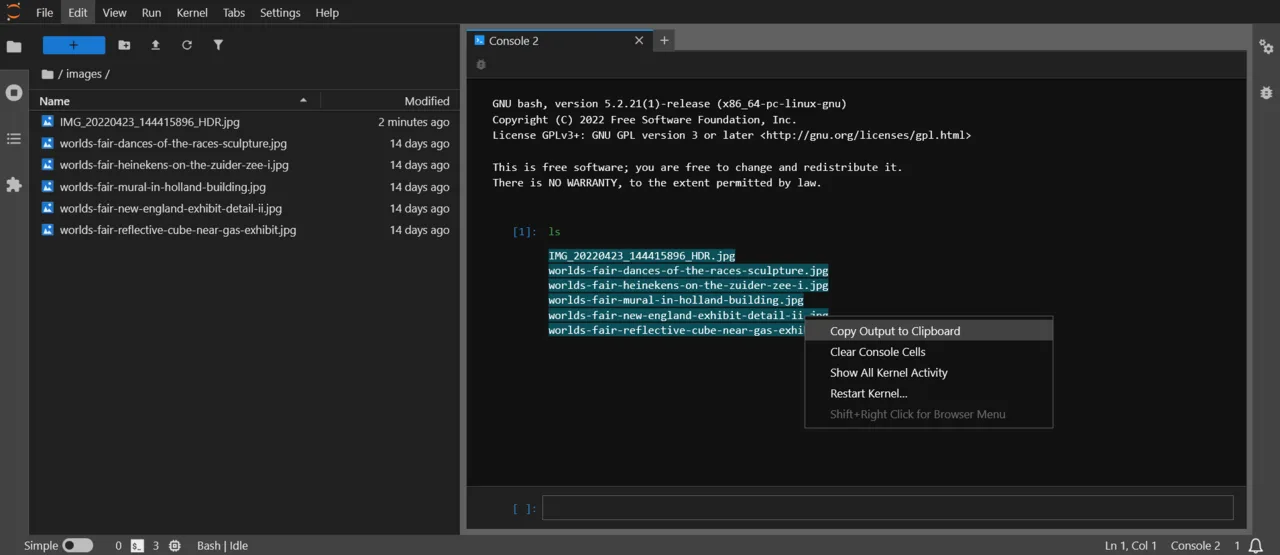Click Ln 1, Col 1 cursor position

[1131, 546]
